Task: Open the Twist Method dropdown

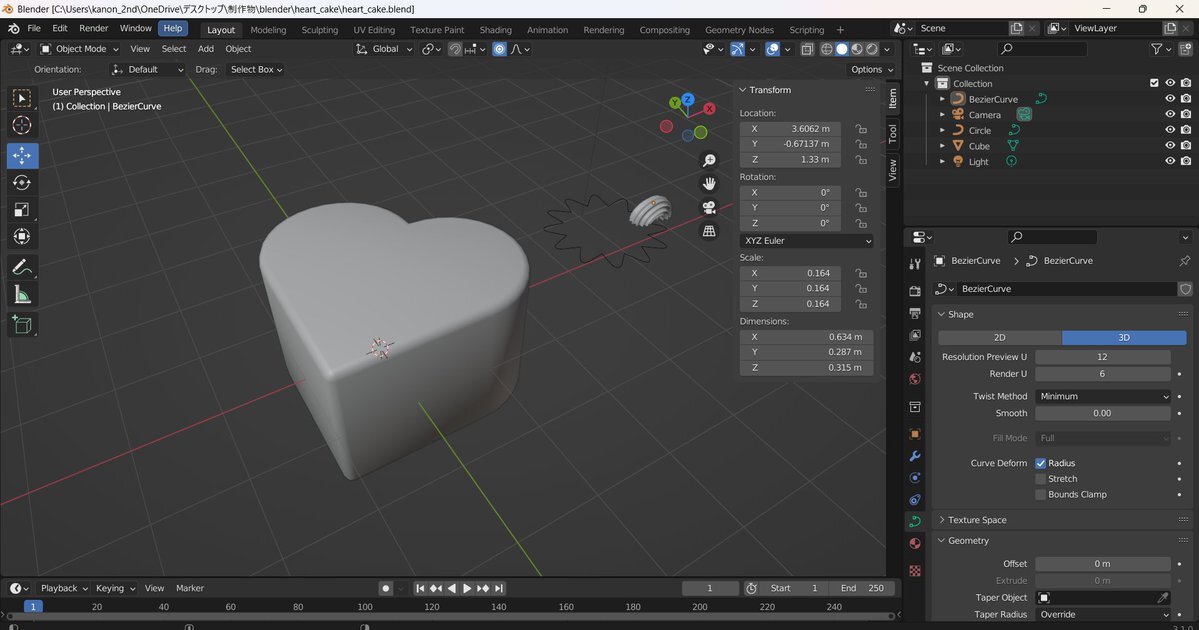Action: tap(1102, 396)
